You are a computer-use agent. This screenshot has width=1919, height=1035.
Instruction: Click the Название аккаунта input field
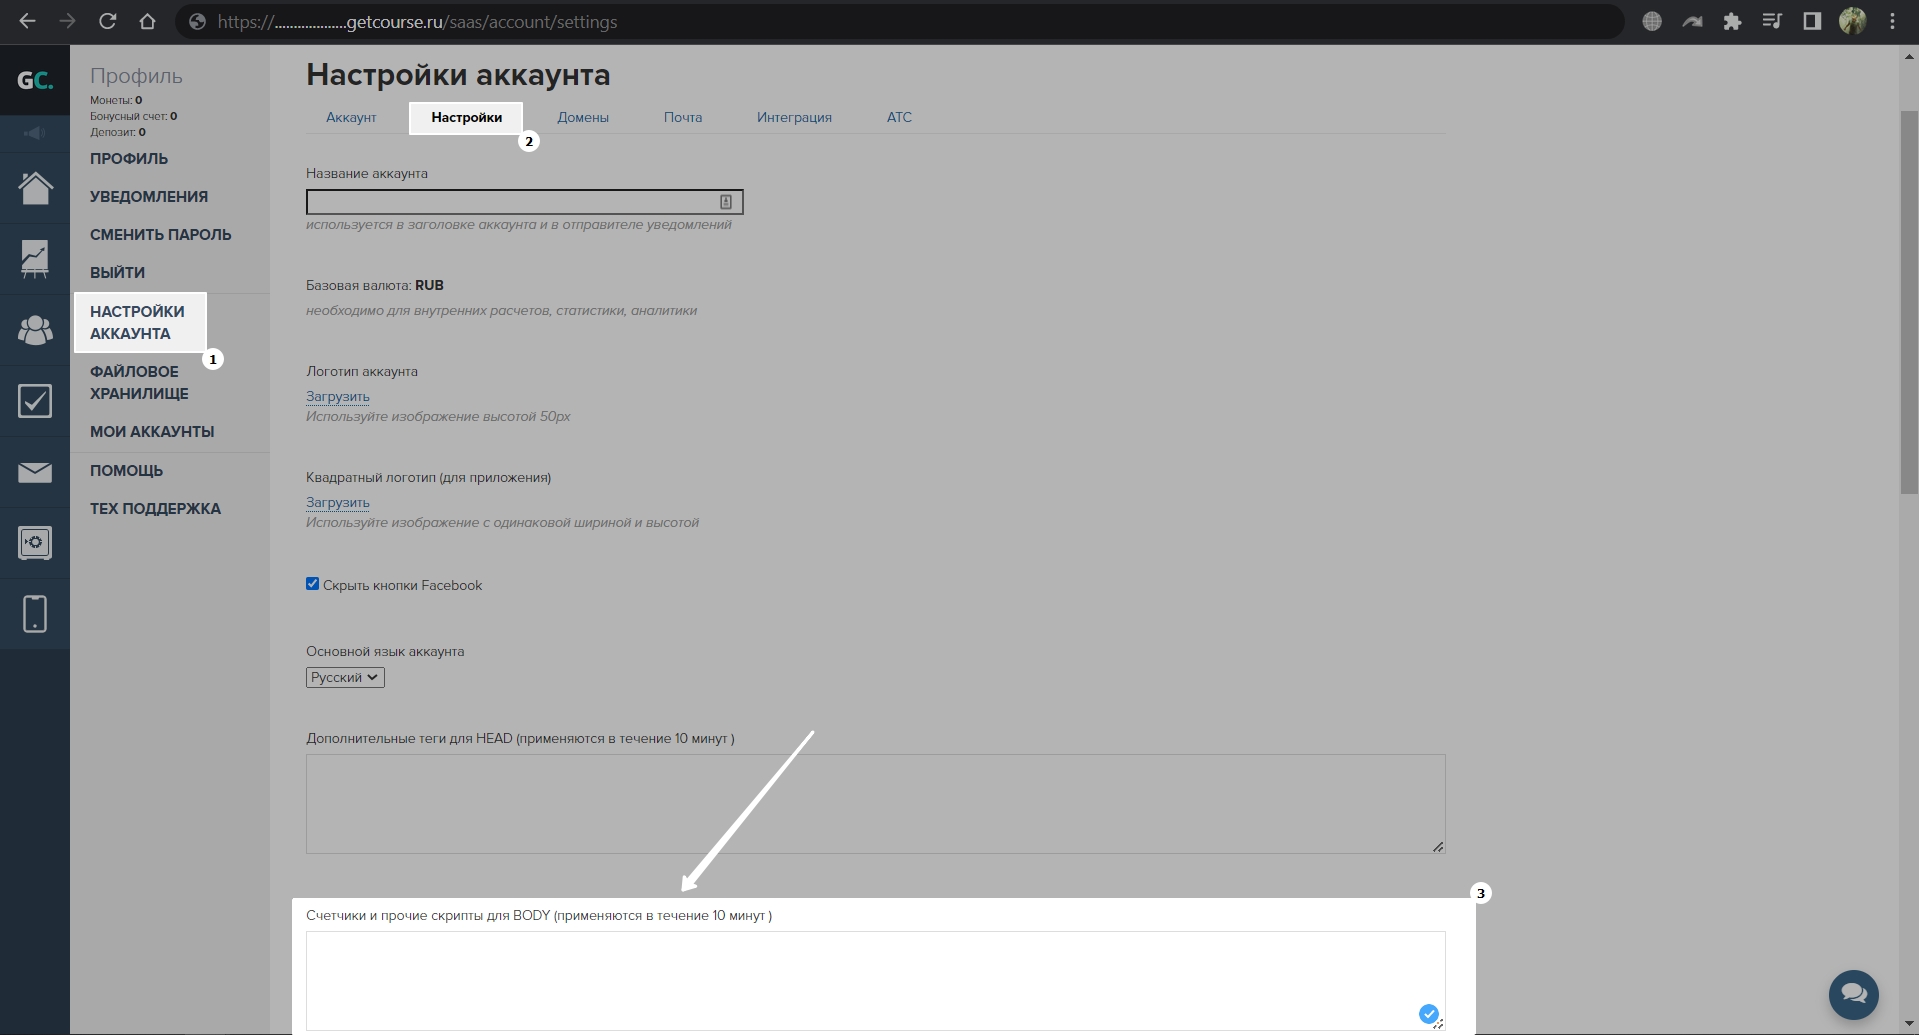pos(512,202)
